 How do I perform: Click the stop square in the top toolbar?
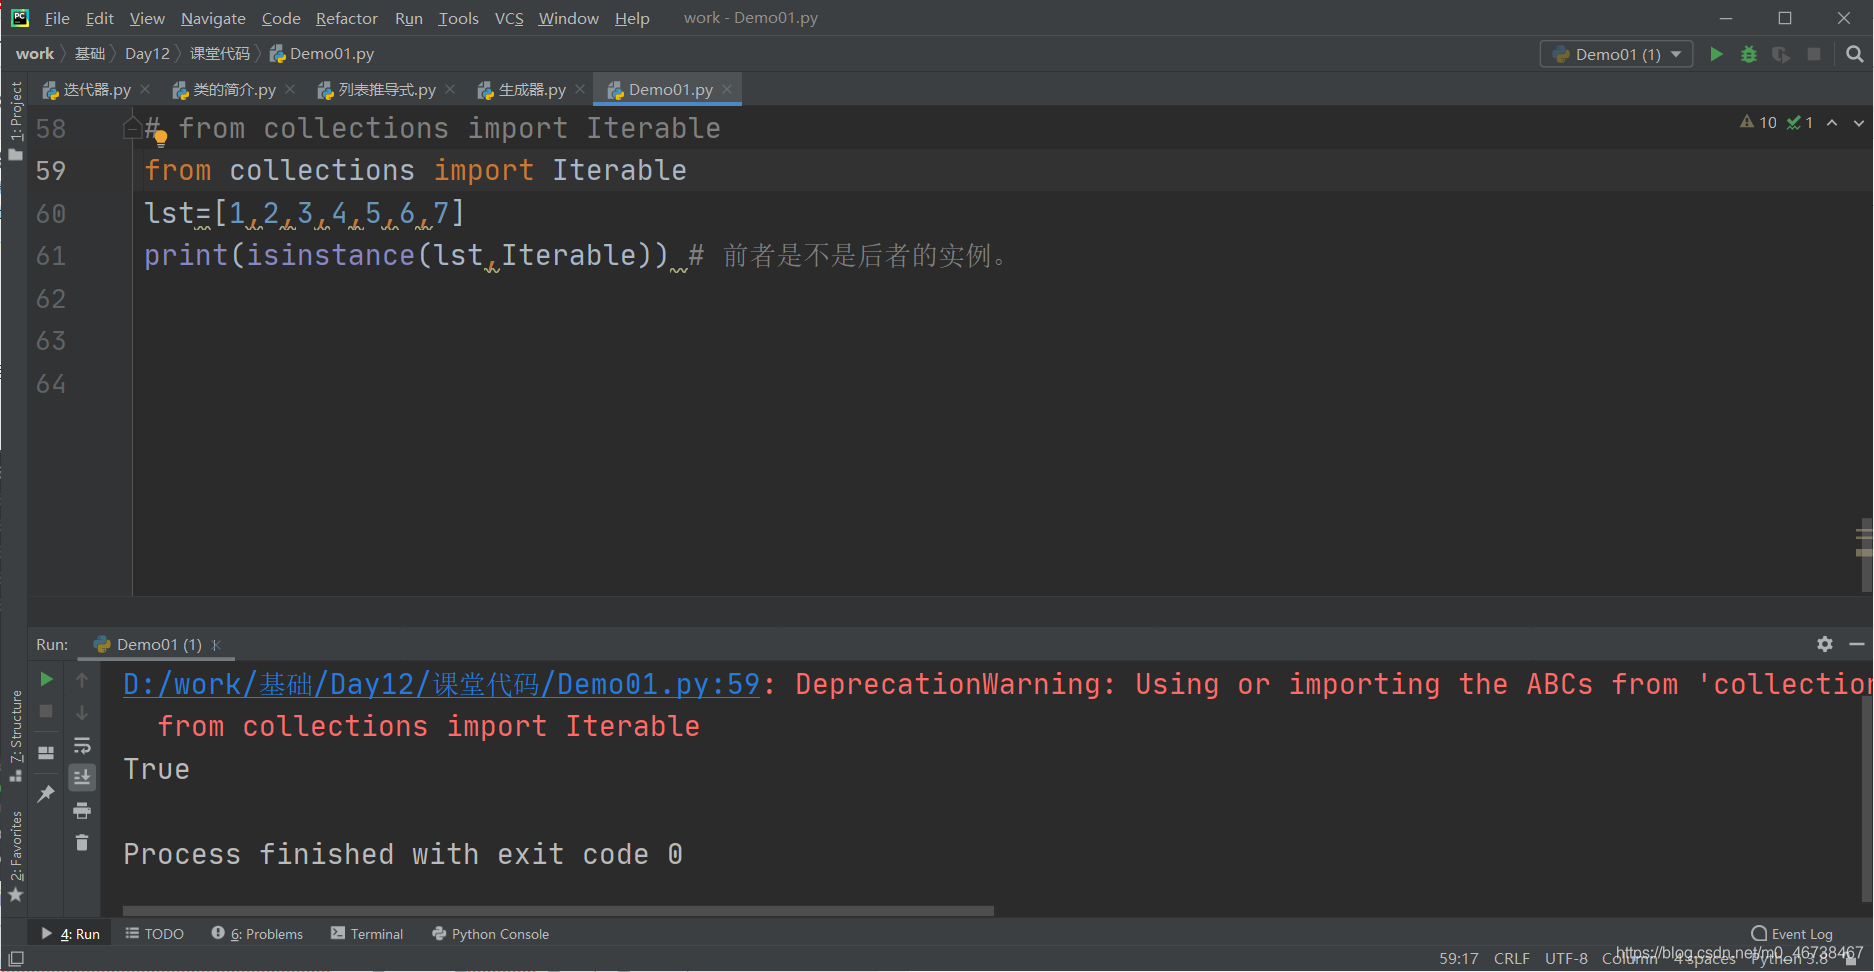(1814, 54)
